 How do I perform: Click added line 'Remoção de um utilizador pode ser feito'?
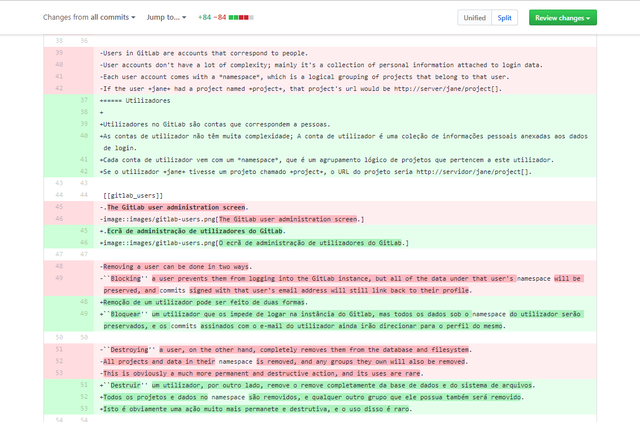tap(204, 302)
